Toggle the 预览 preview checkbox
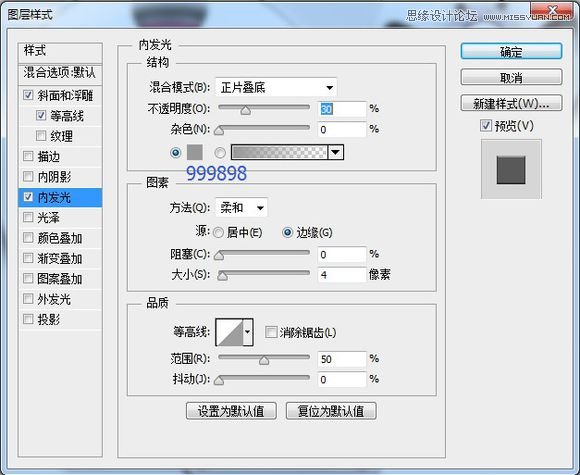 (x=486, y=126)
